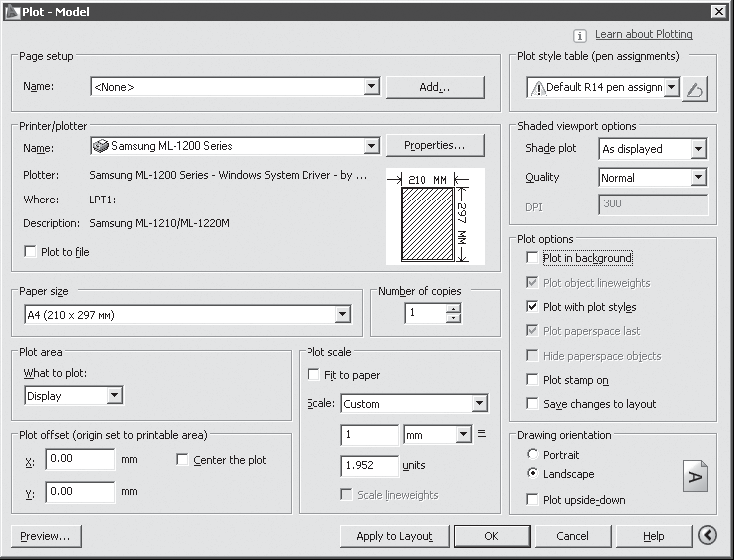Click the X plot offset input field
This screenshot has height=560, width=734.
click(x=80, y=459)
